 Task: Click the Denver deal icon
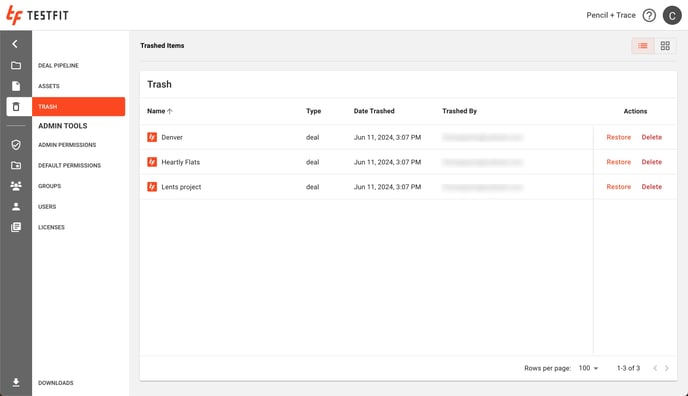click(152, 137)
